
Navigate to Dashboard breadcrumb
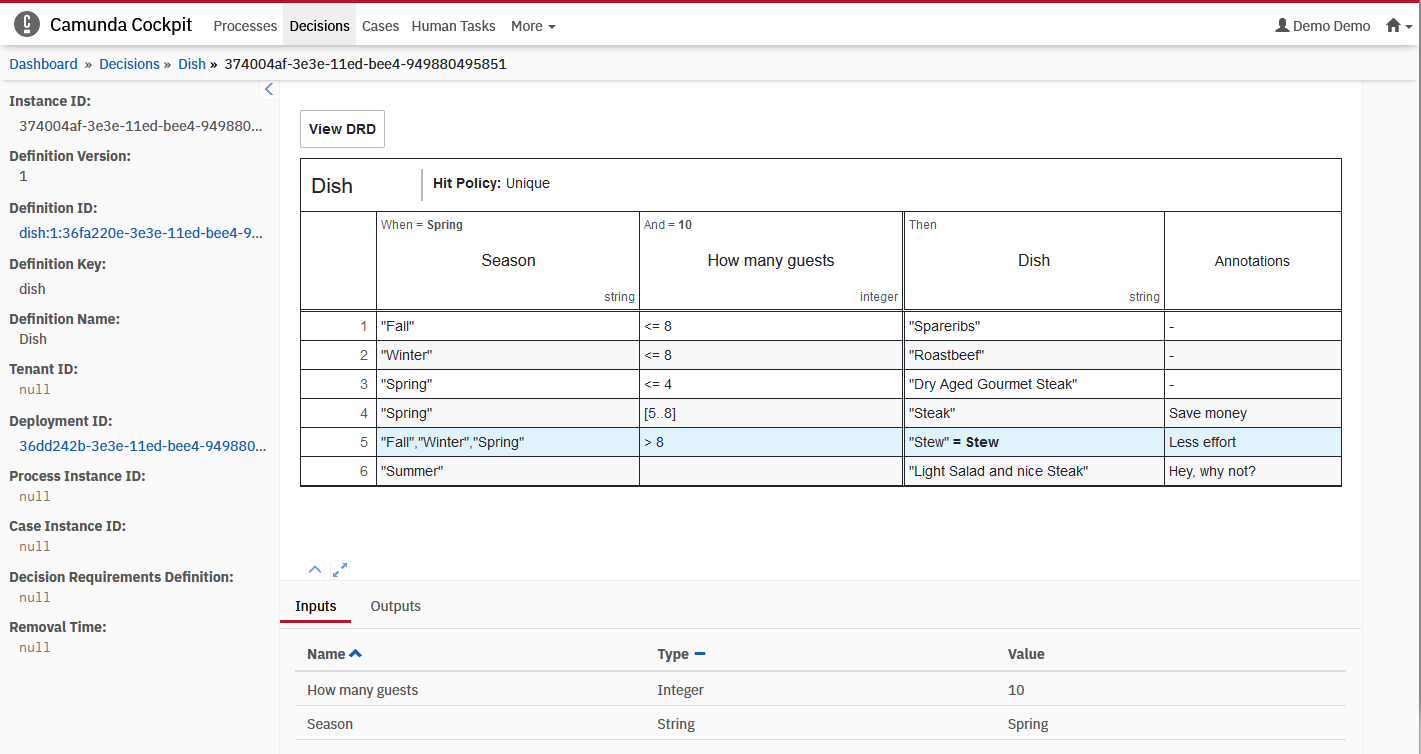43,64
